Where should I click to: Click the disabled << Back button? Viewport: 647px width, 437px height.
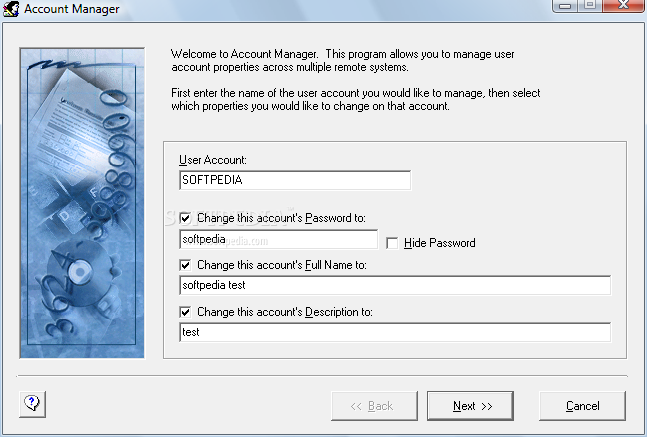click(x=374, y=406)
